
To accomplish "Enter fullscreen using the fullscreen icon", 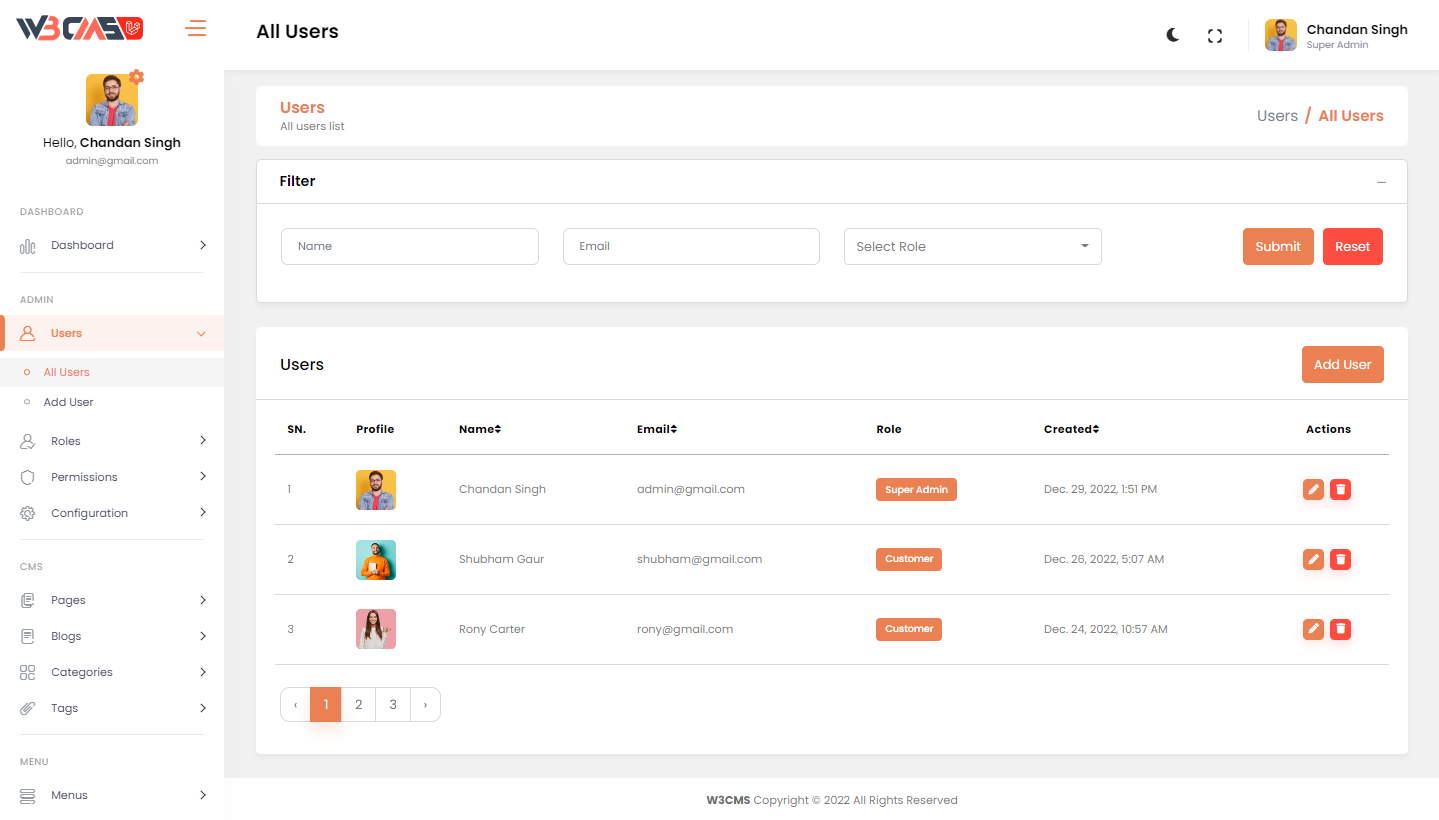I will 1215,36.
